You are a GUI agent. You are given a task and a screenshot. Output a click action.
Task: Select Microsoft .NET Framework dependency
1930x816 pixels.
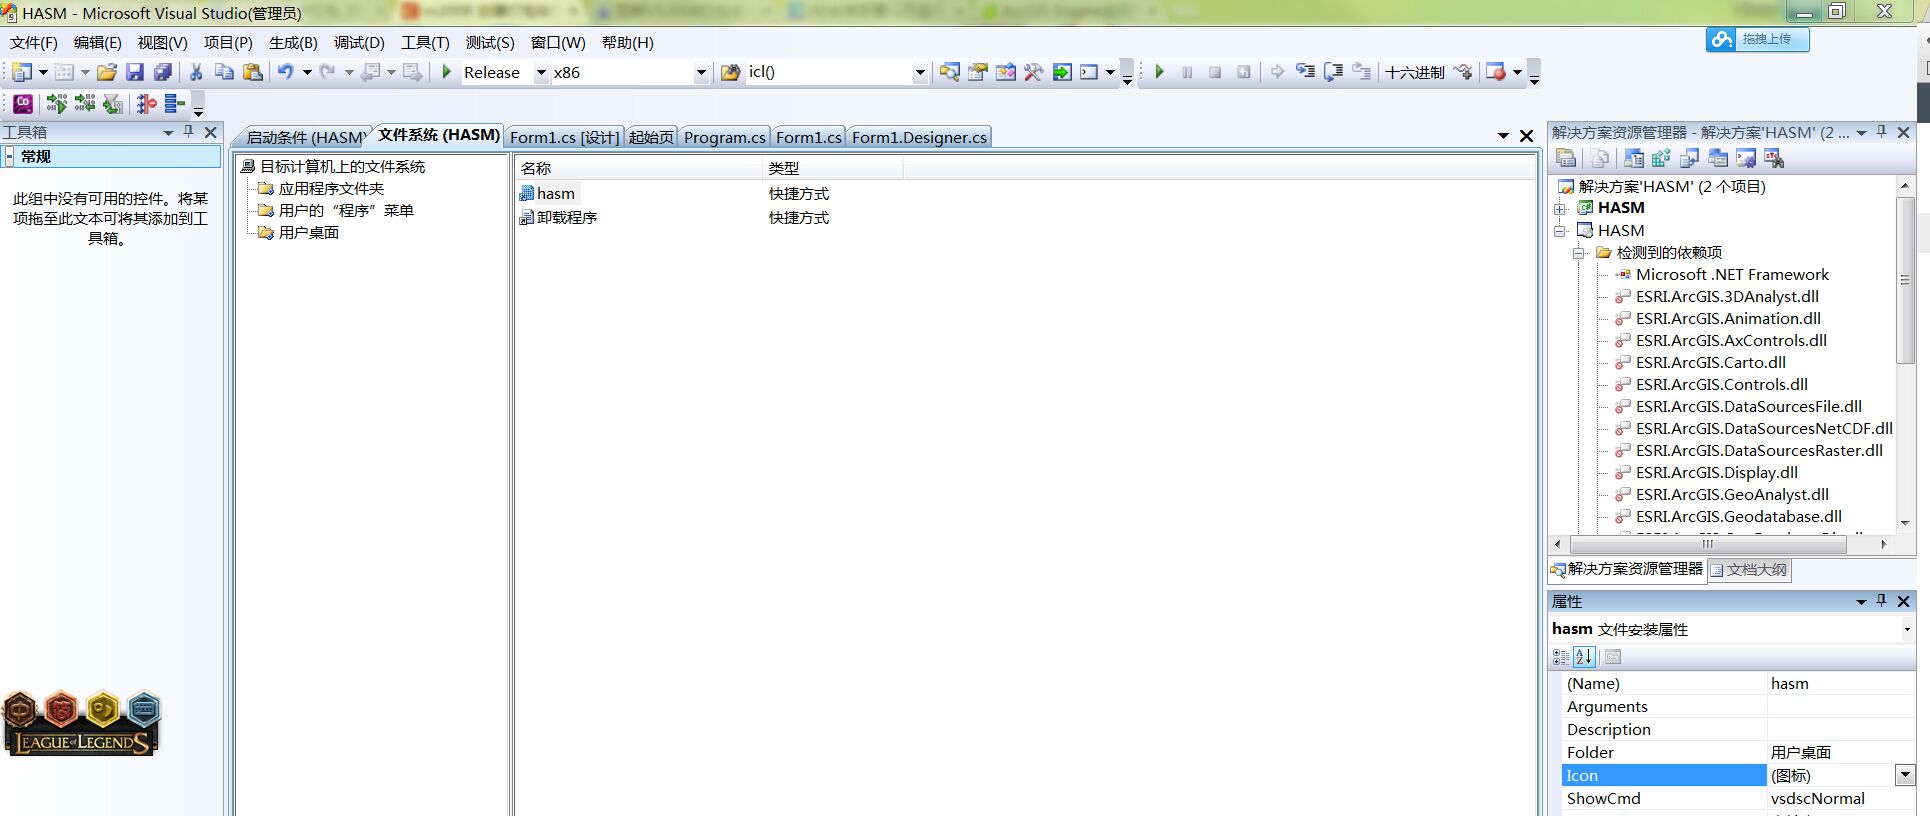tap(1732, 275)
